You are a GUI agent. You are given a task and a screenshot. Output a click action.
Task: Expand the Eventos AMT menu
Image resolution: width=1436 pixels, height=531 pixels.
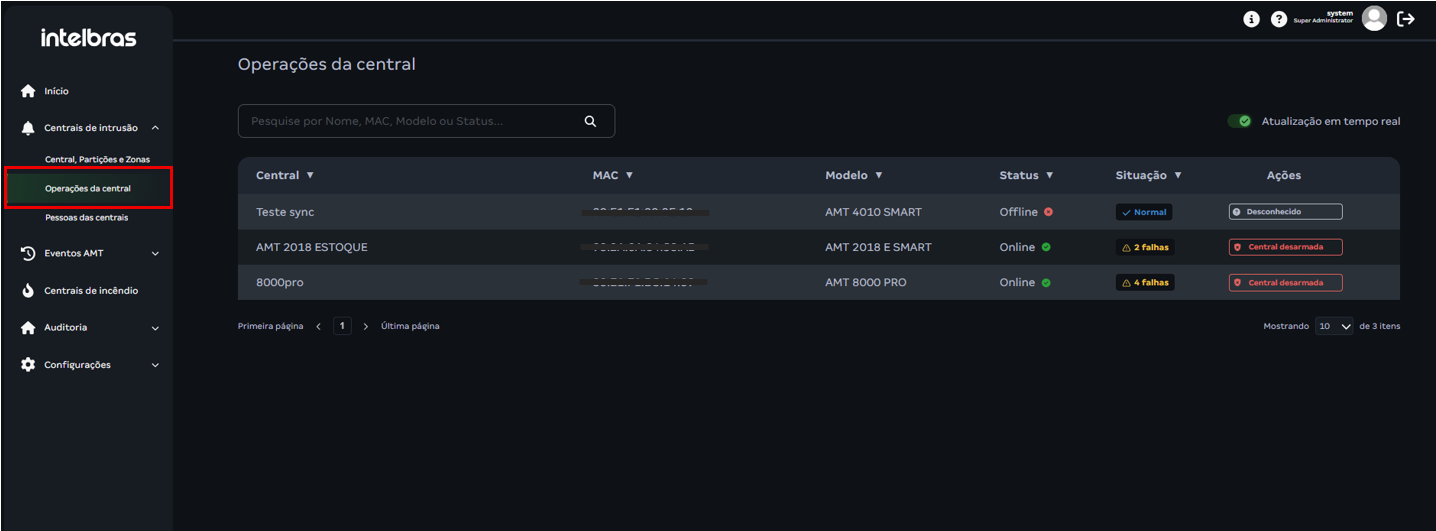[155, 254]
